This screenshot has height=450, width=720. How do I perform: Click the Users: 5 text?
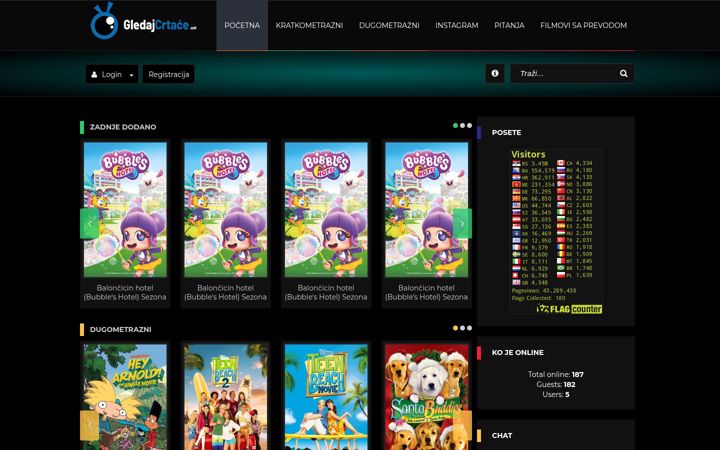(556, 394)
